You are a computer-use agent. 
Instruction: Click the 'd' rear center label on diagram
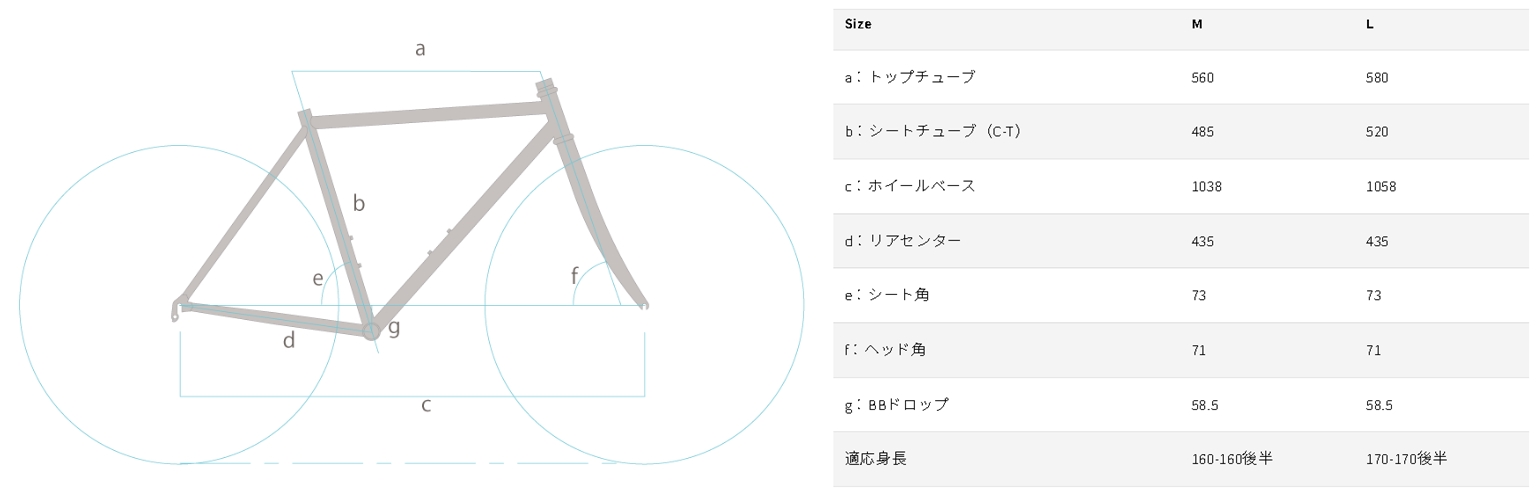click(x=289, y=341)
